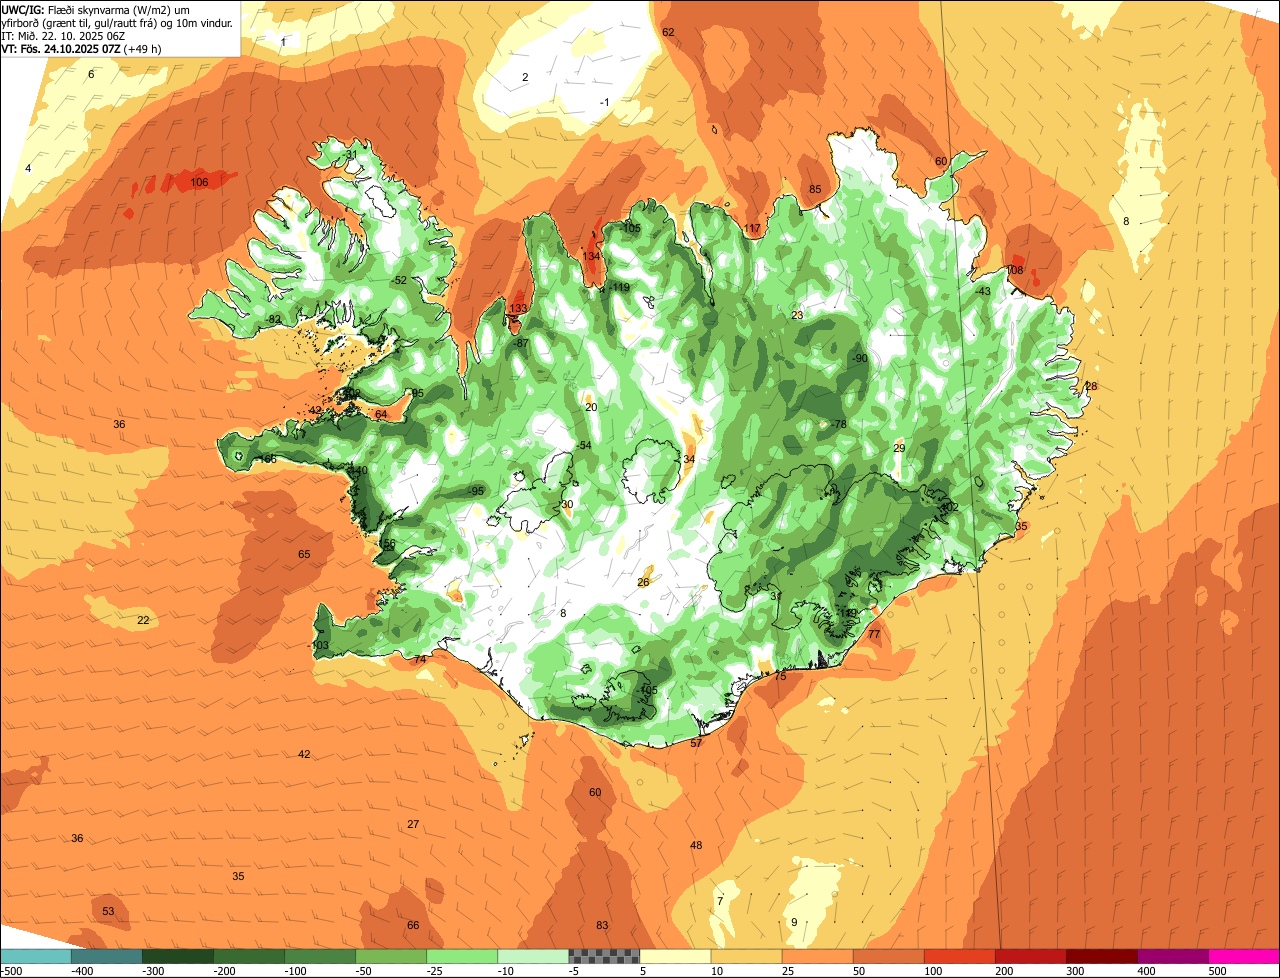Click the flux value 53 in the lower left

pos(108,911)
